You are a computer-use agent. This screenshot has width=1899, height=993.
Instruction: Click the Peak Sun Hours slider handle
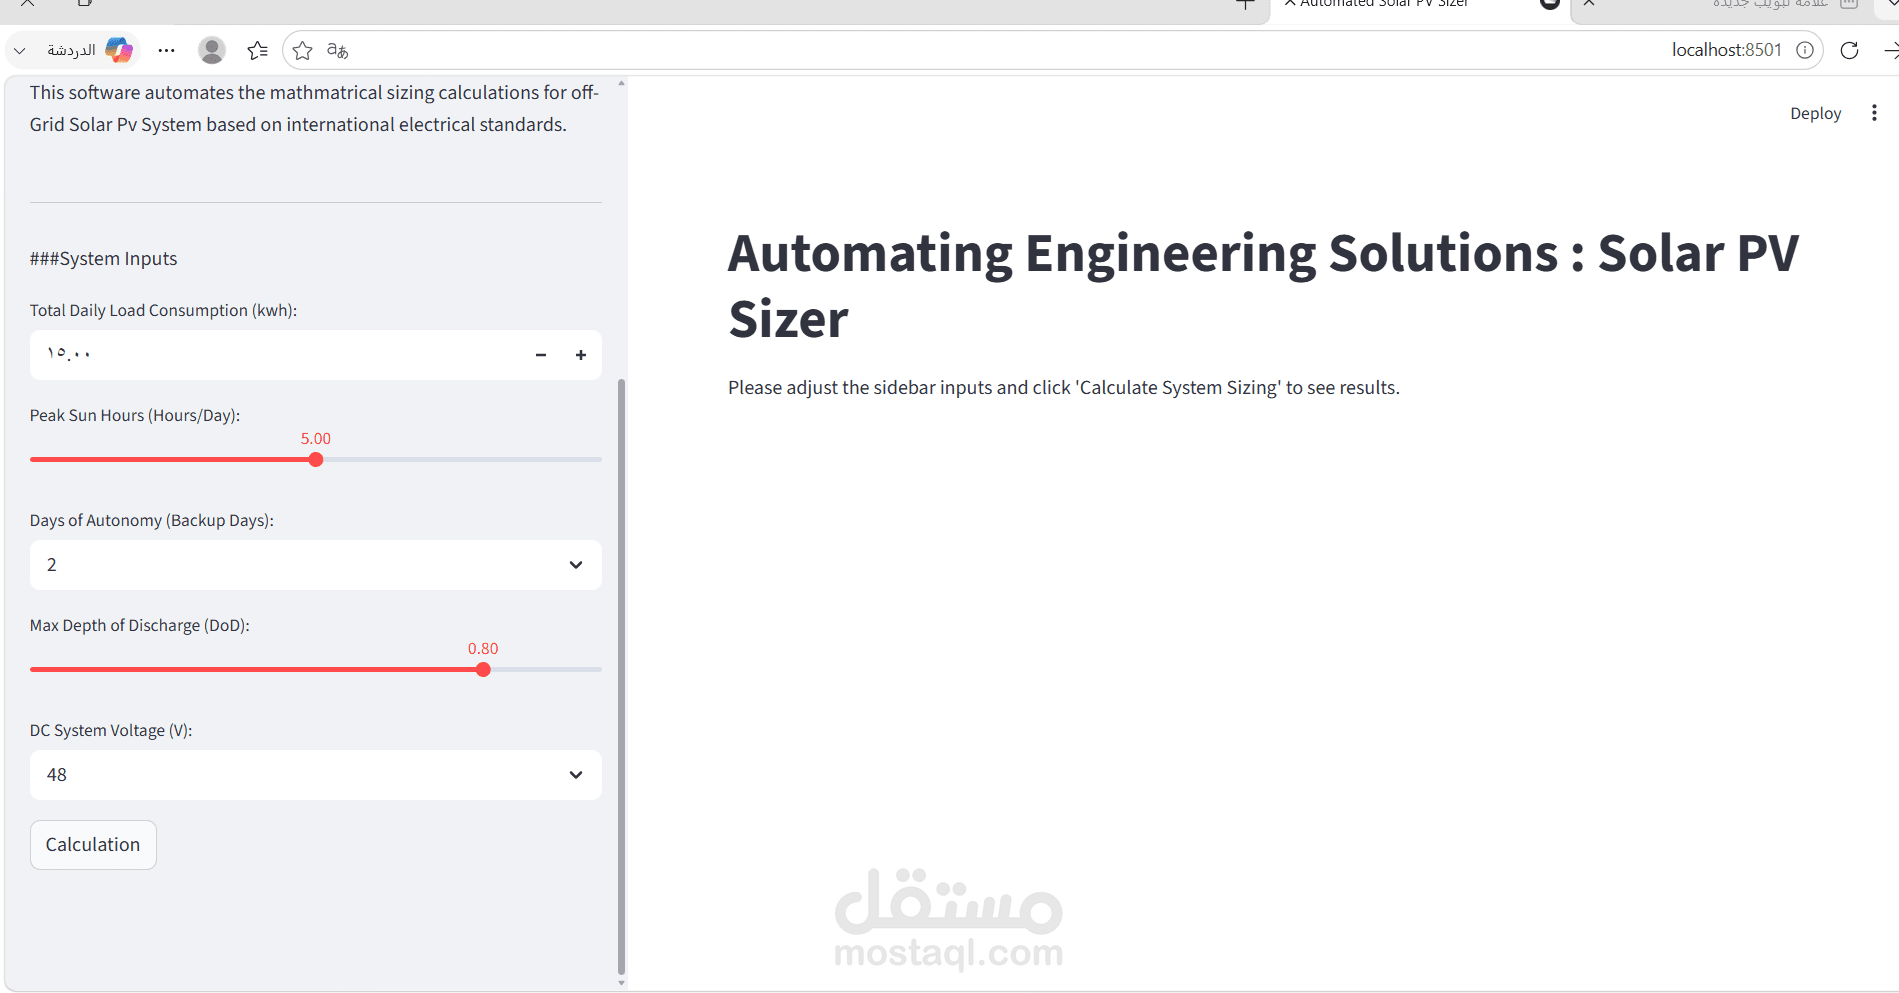pos(316,460)
